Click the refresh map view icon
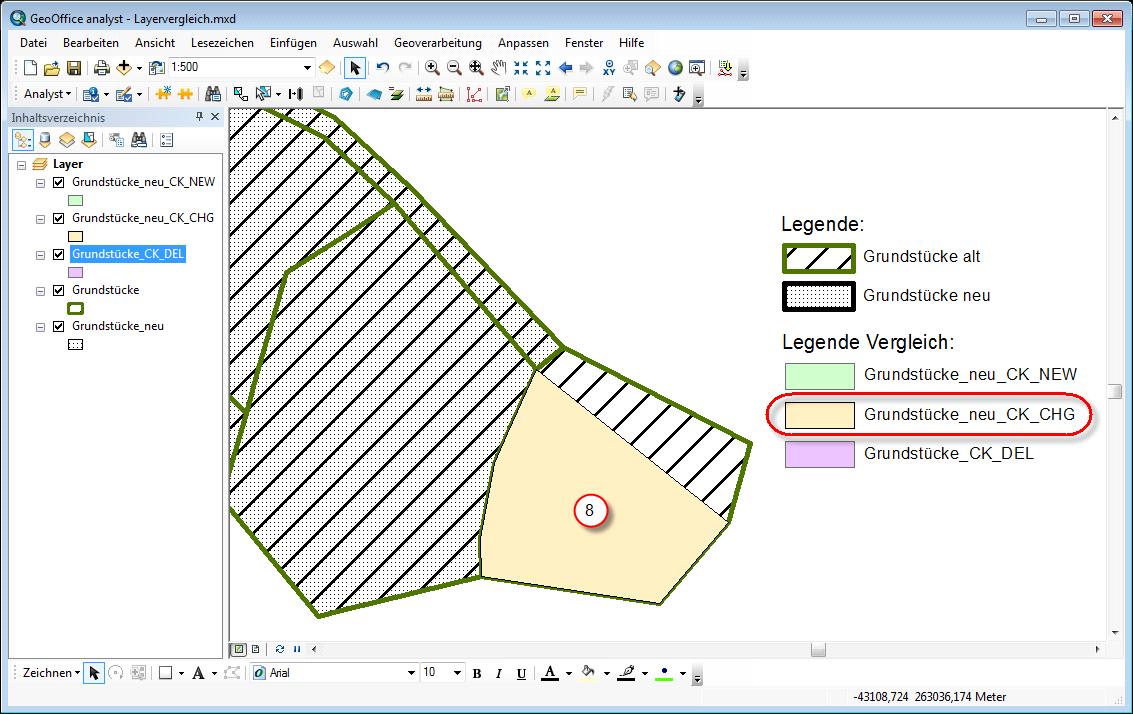 click(x=280, y=649)
